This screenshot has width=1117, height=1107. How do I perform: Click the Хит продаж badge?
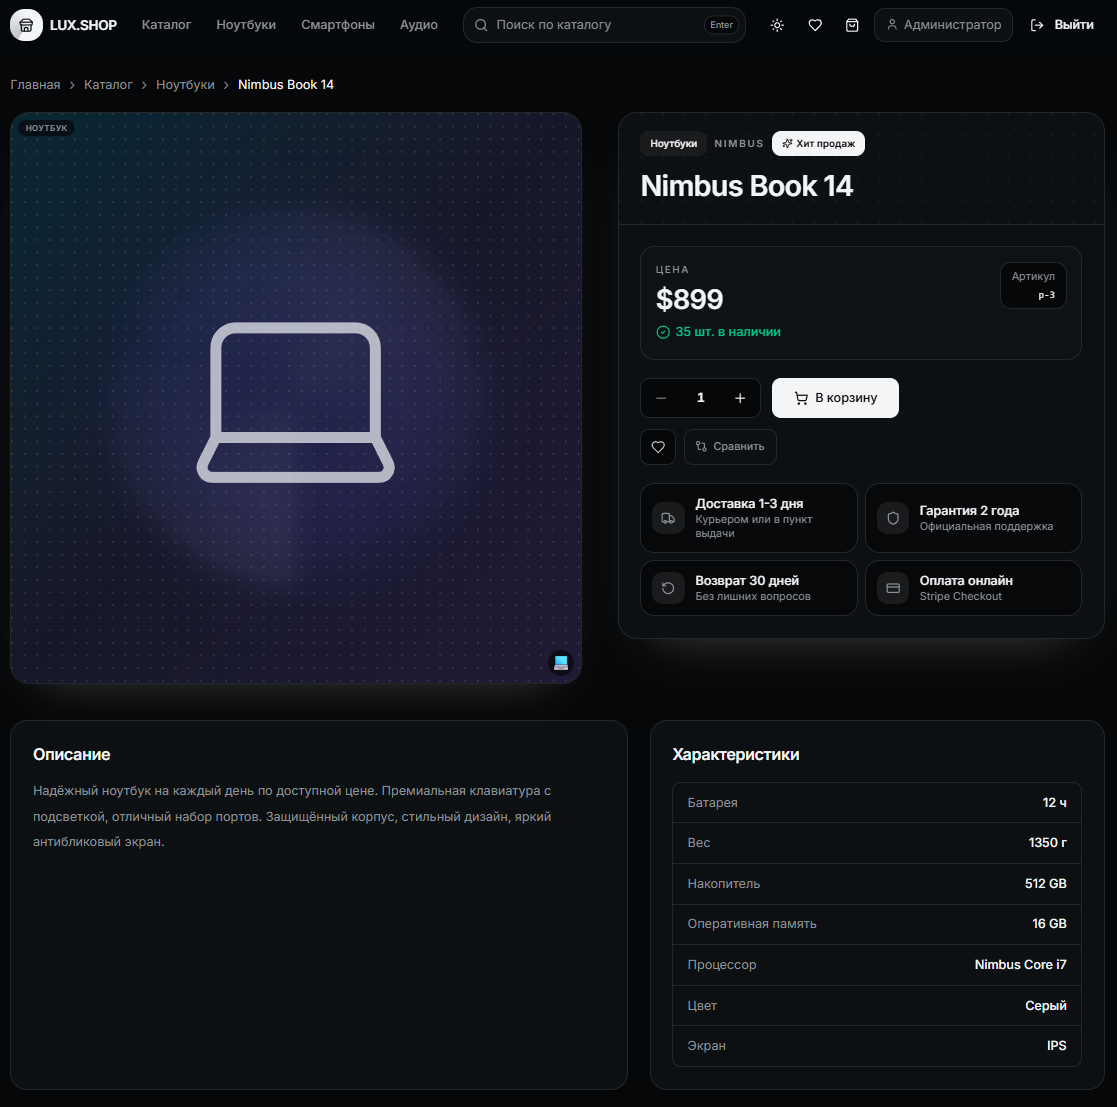point(819,143)
